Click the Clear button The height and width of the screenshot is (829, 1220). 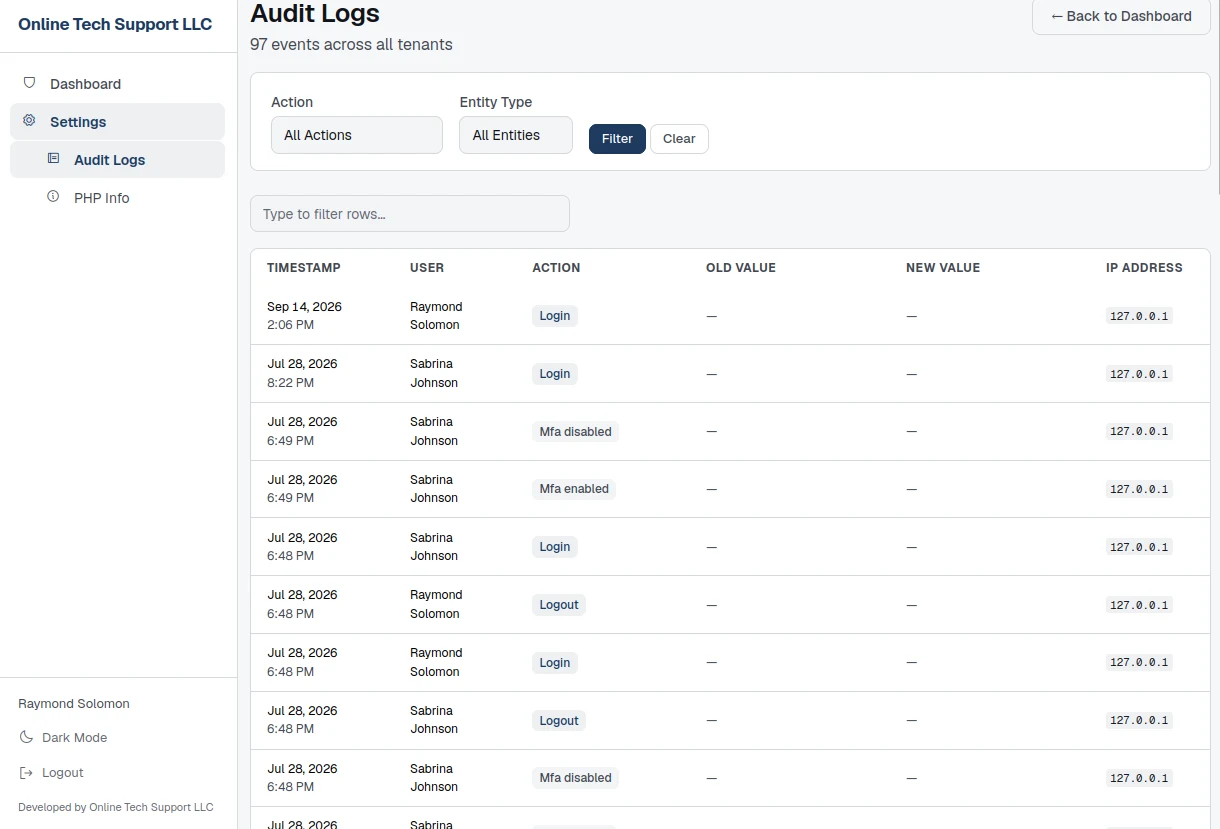click(679, 139)
